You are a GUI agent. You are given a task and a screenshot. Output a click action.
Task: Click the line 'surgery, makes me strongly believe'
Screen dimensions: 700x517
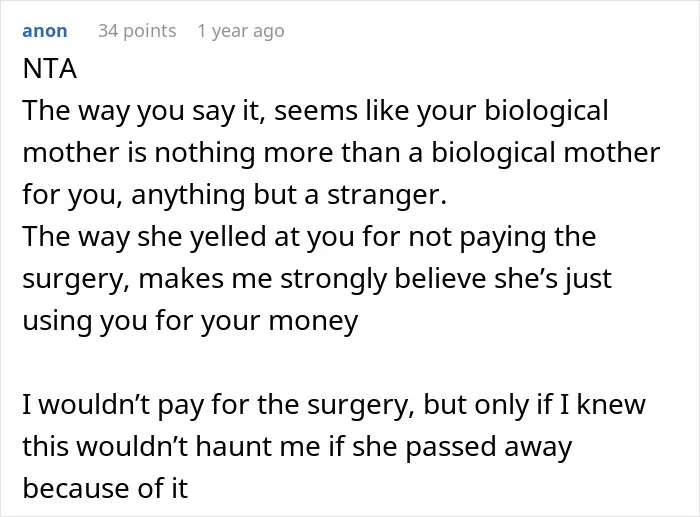point(317,279)
